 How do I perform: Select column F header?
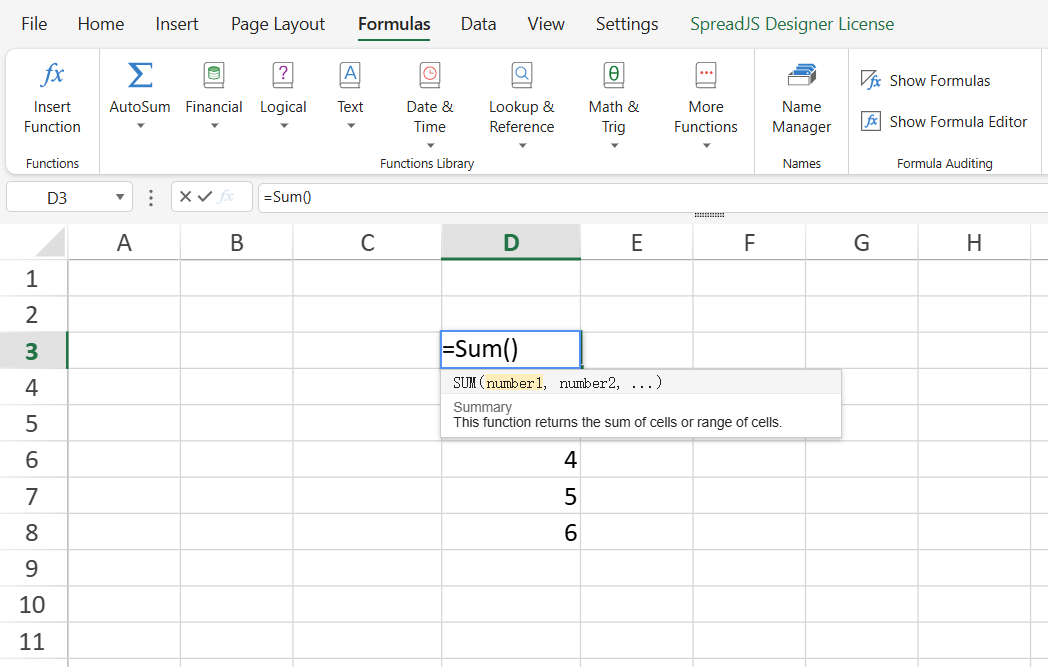point(749,242)
